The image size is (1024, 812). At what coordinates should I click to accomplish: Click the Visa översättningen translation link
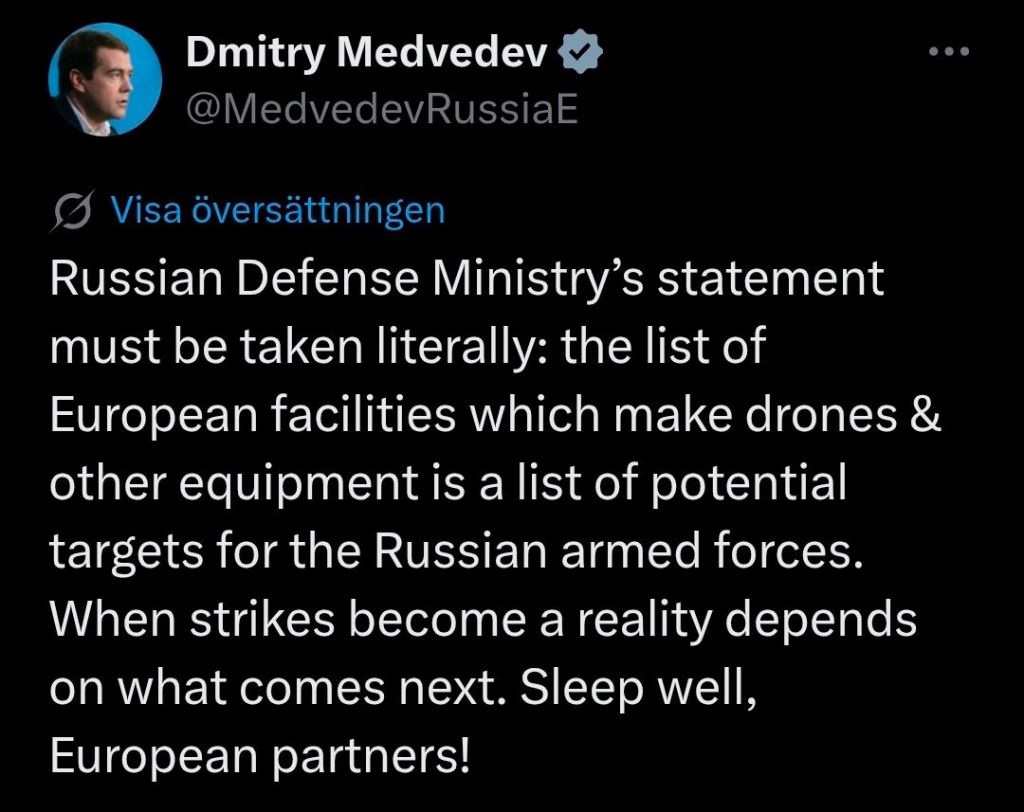[x=277, y=210]
